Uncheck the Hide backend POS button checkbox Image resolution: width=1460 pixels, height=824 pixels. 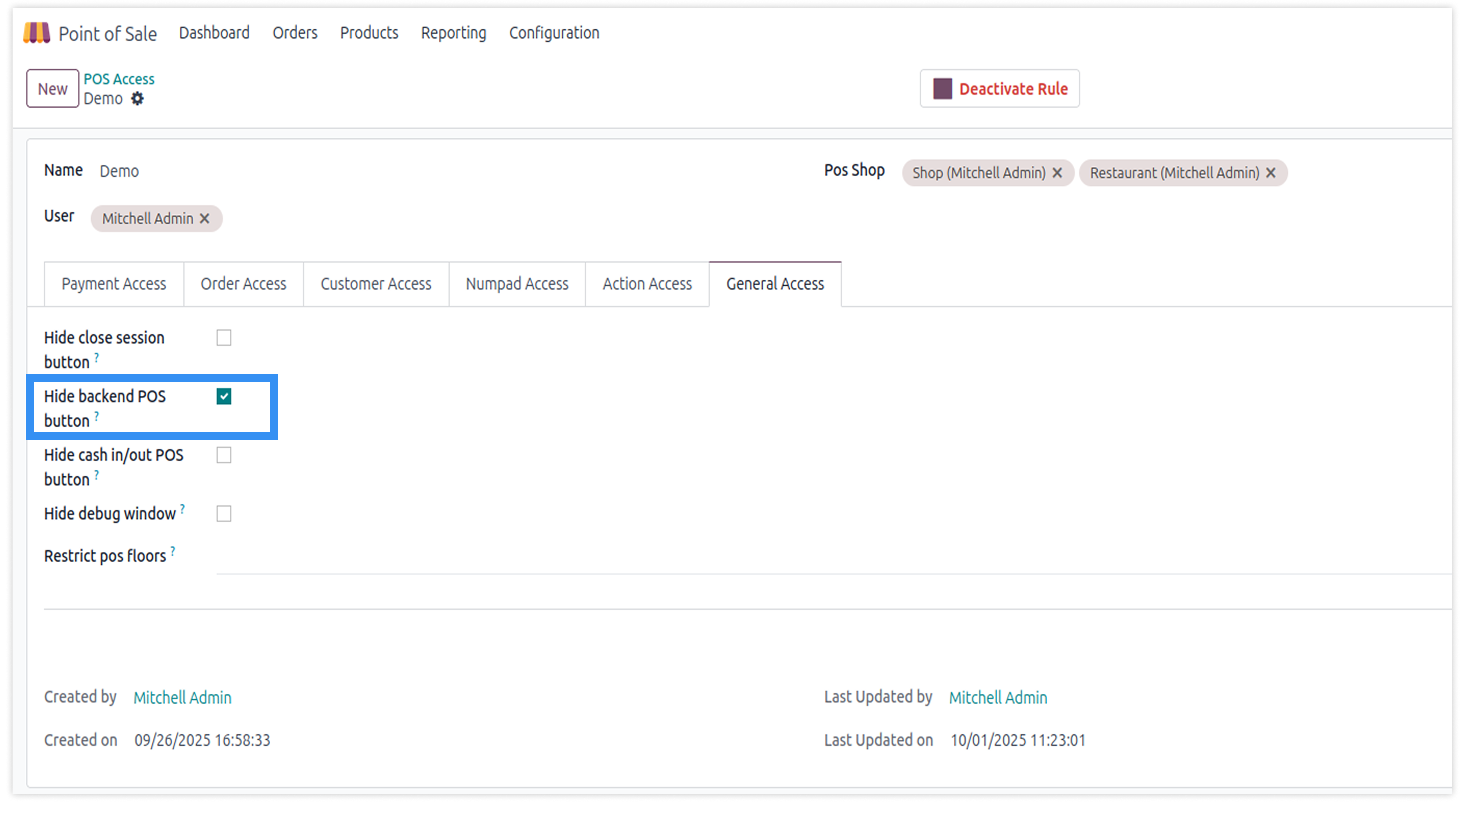click(x=224, y=397)
